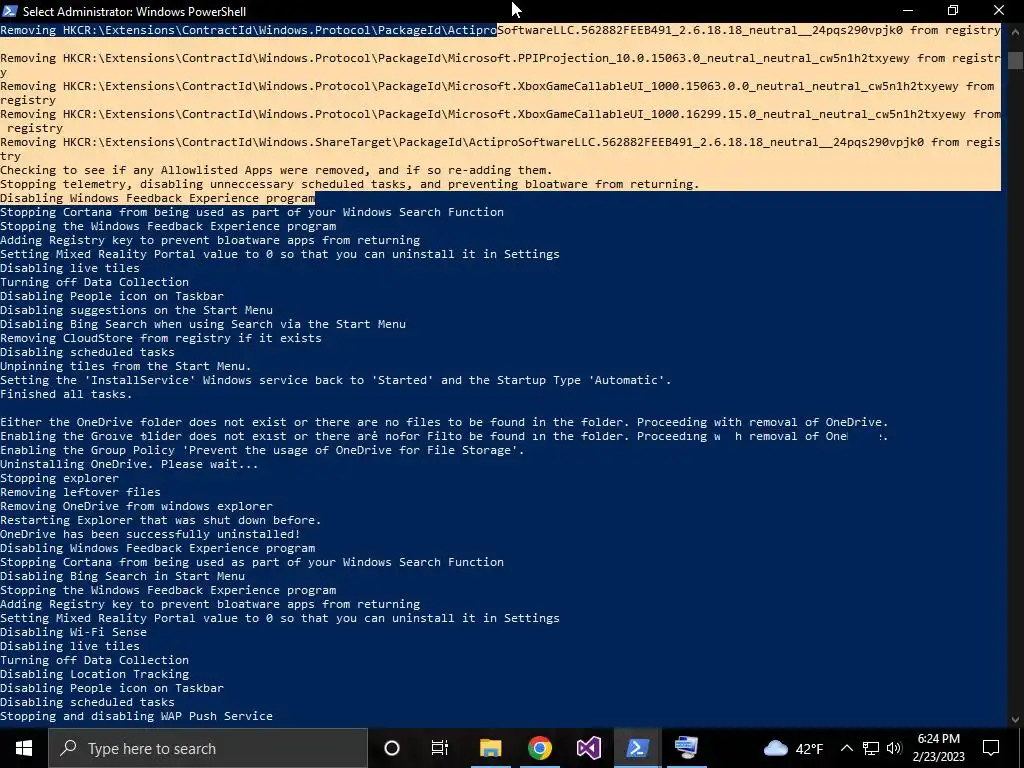This screenshot has width=1024, height=768.
Task: Click the taskbar search box
Action: (208, 748)
